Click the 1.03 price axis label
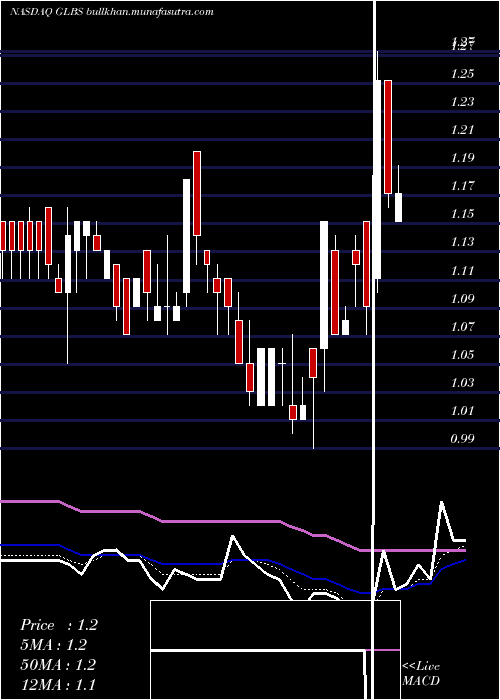 pos(462,383)
